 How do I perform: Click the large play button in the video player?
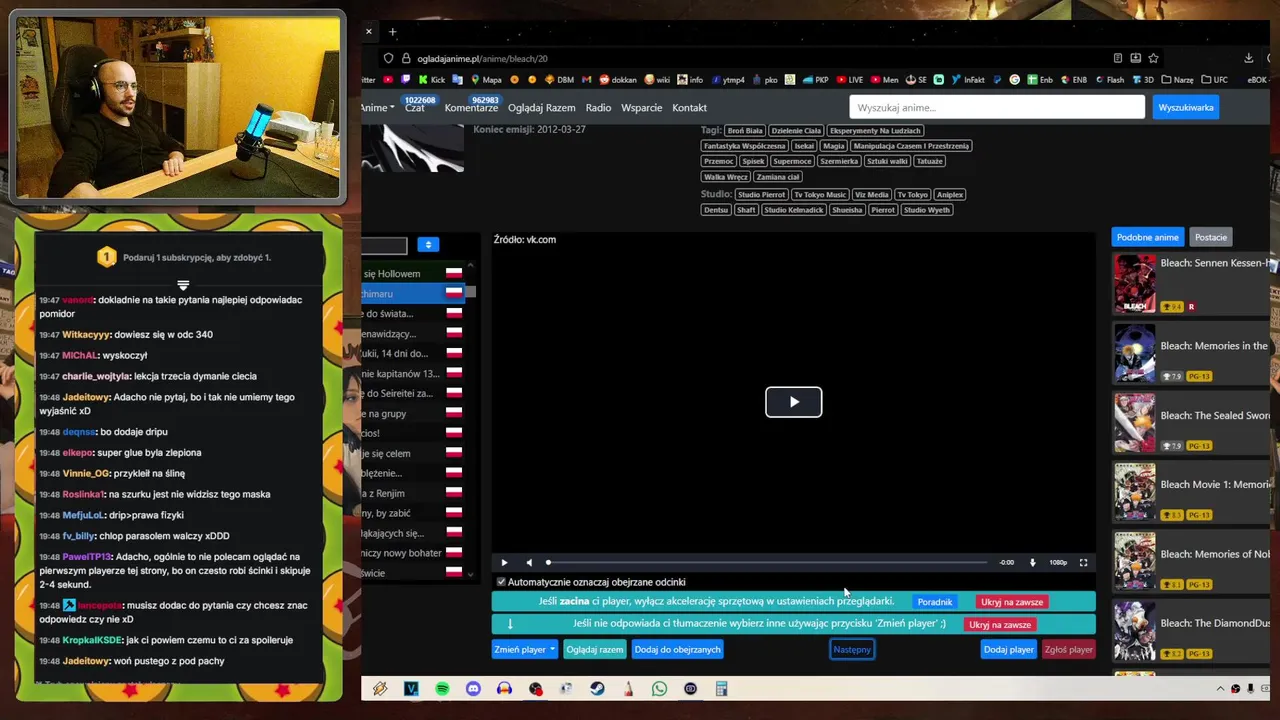pos(793,402)
